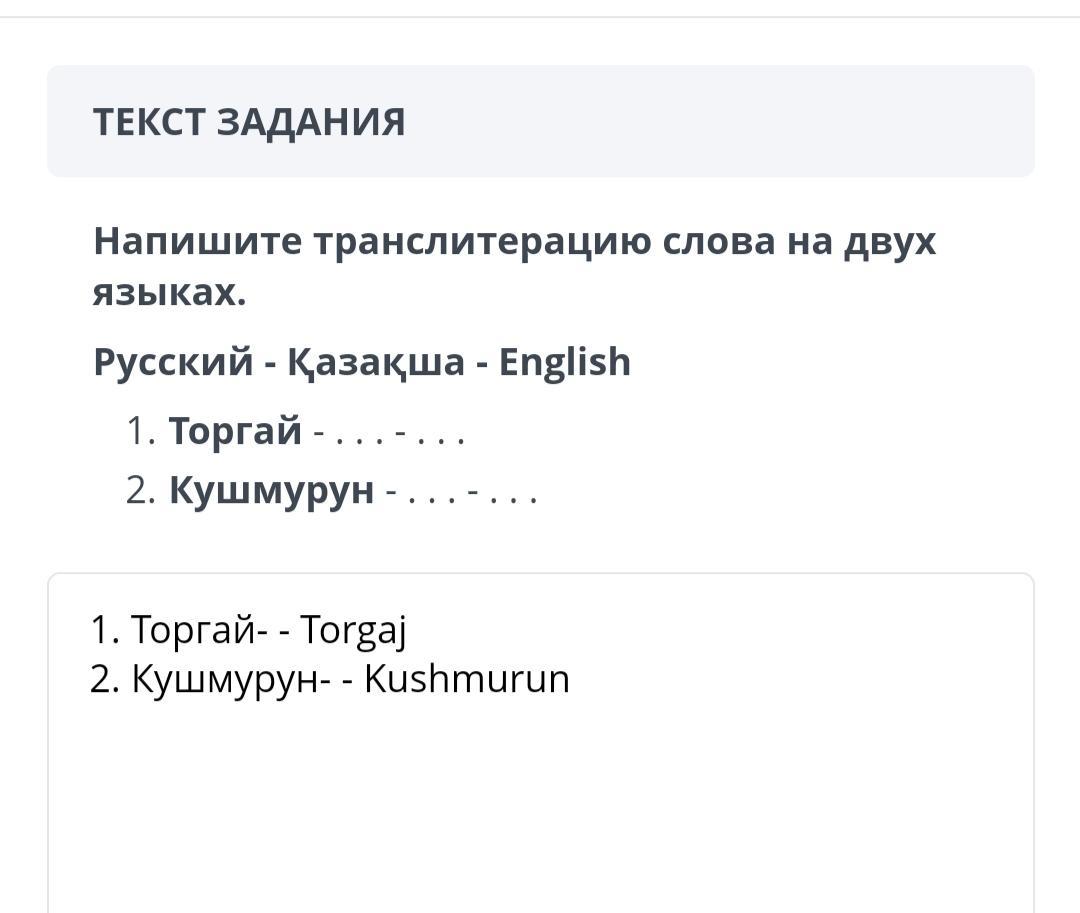Click the bold word Торгай in task list

pos(236,431)
